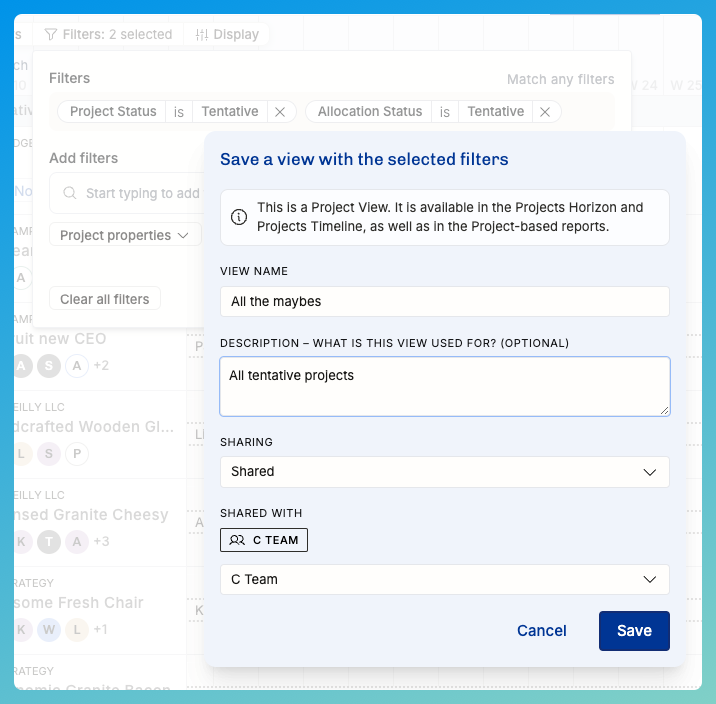Screen dimensions: 716x704
Task: Open the Sharing dropdown set to Shared
Action: pos(444,471)
